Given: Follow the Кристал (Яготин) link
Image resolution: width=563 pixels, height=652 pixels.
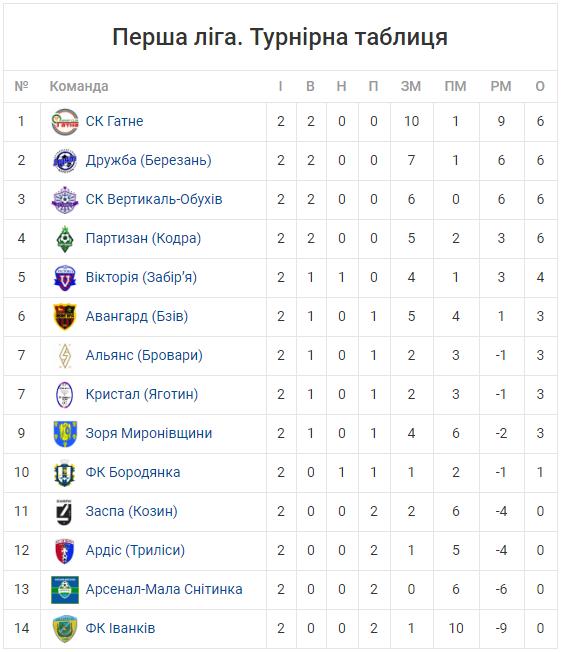Looking at the screenshot, I should 142,394.
